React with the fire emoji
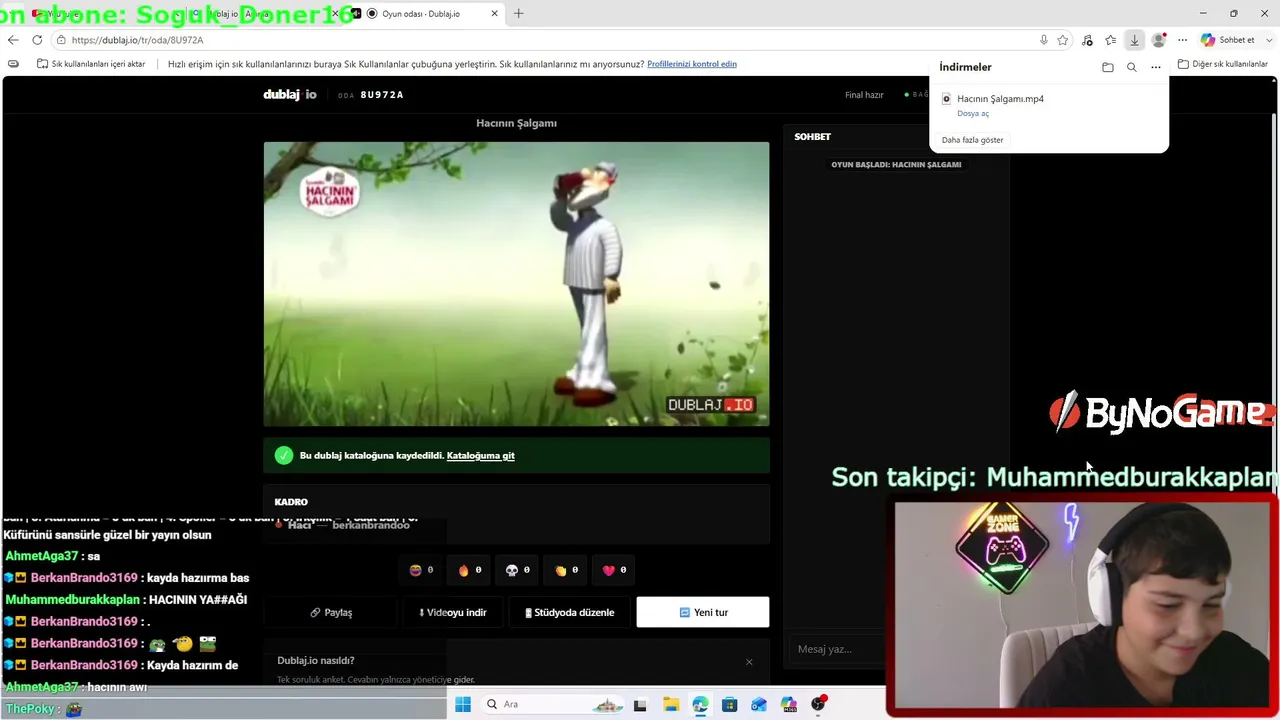The image size is (1280, 720). pyautogui.click(x=469, y=570)
